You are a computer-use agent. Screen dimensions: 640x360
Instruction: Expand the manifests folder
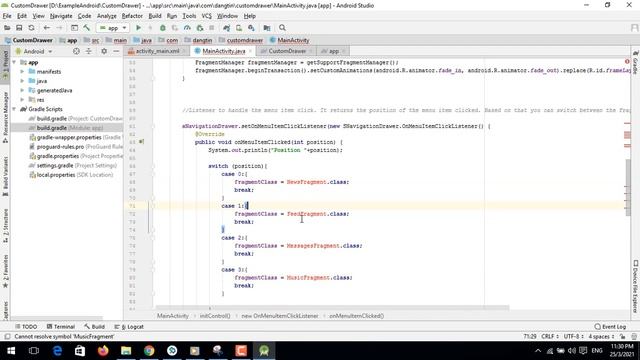[x=22, y=71]
